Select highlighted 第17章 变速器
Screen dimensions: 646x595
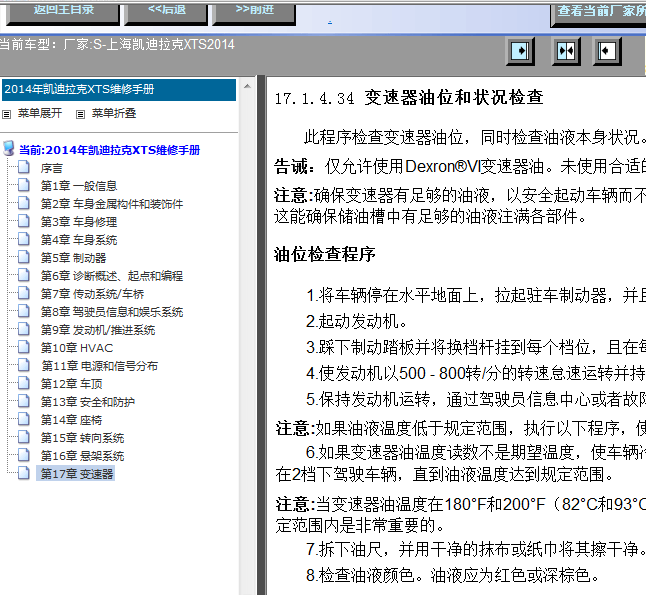click(x=76, y=474)
